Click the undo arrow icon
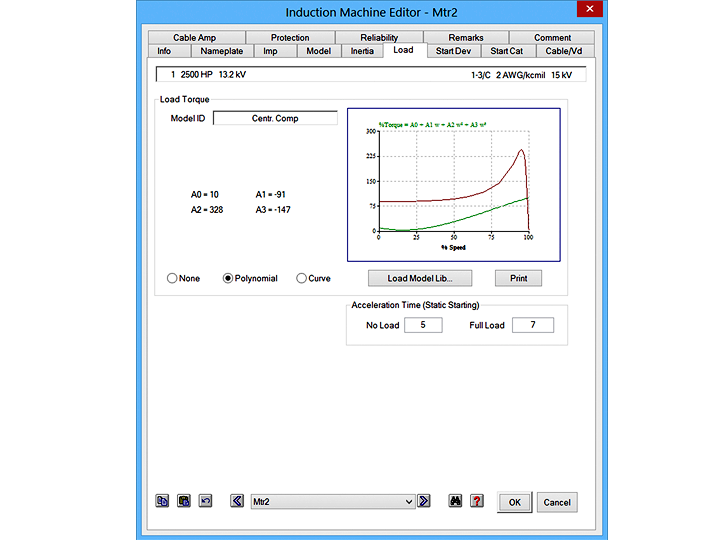The height and width of the screenshot is (540, 720). pos(206,501)
